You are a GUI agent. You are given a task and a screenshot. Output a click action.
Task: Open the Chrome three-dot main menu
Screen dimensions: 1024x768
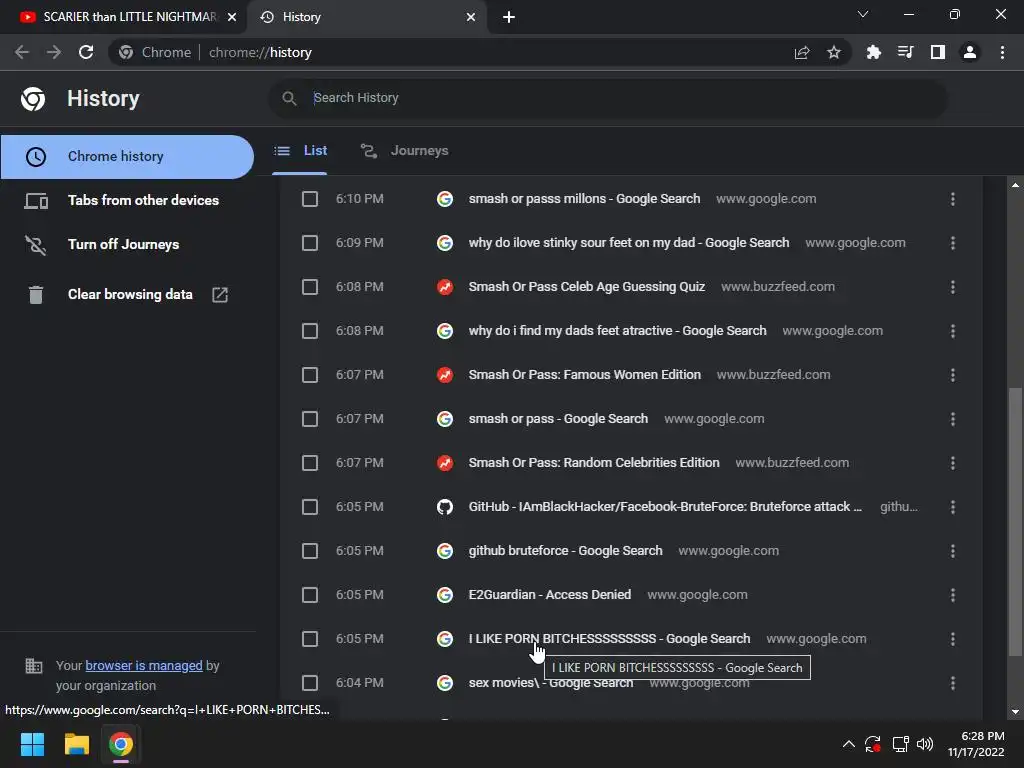1002,52
